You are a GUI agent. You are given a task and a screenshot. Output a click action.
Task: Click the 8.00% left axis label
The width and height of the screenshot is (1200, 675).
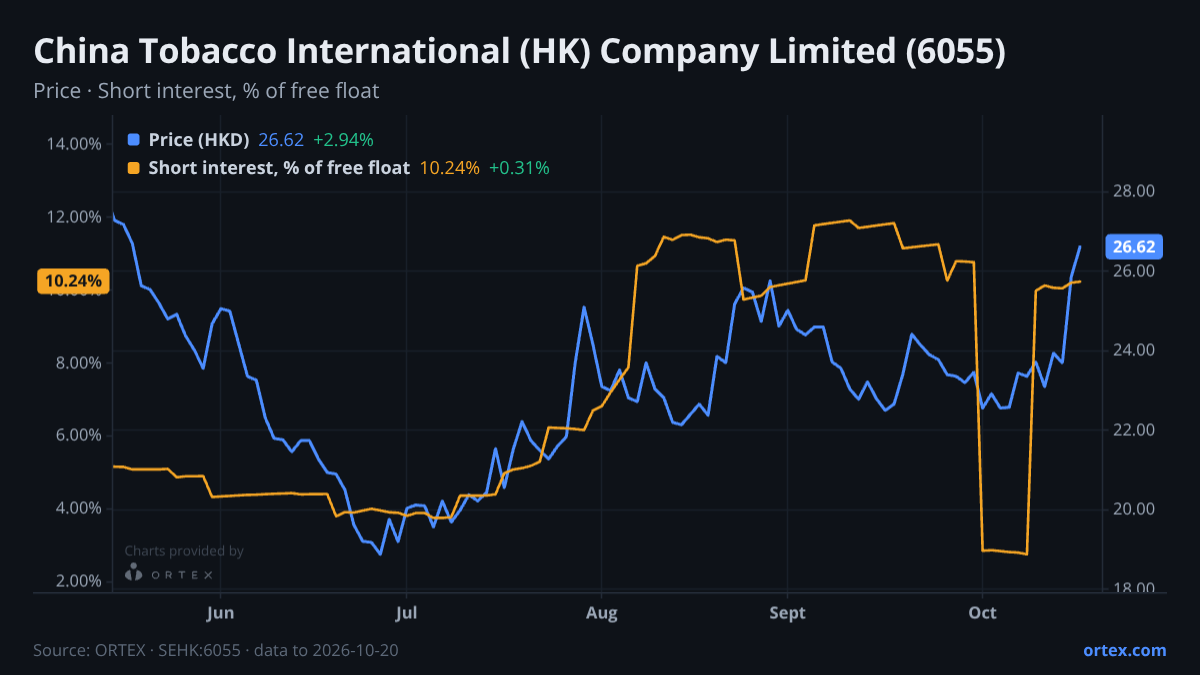click(x=78, y=362)
